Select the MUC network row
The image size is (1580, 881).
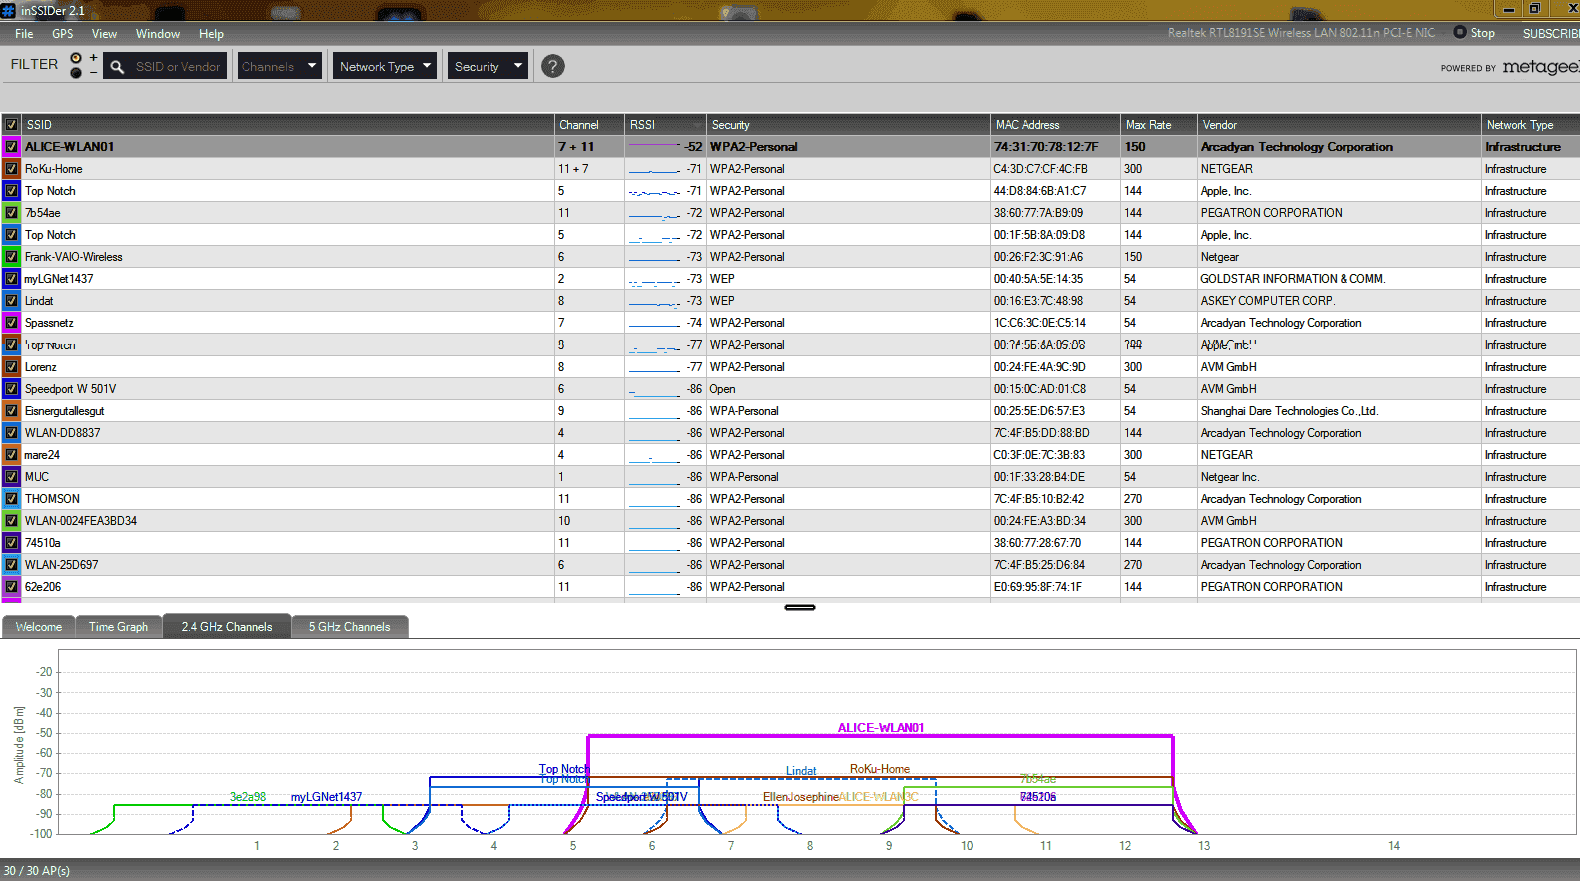coord(790,477)
